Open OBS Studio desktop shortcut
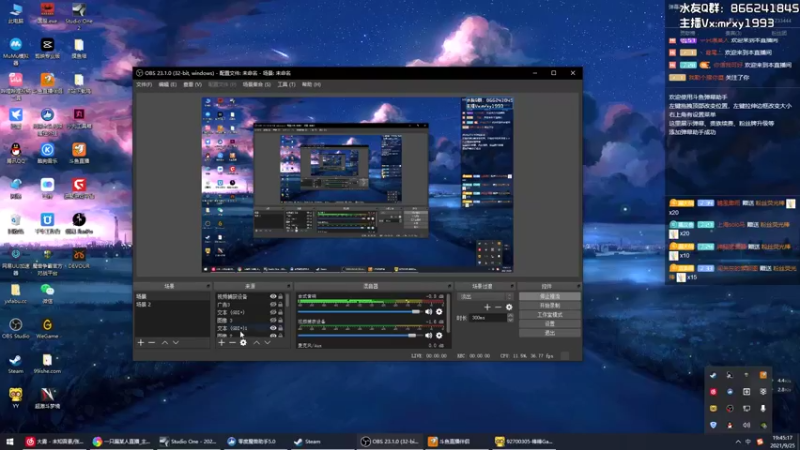This screenshot has width=800, height=450. tap(16, 329)
